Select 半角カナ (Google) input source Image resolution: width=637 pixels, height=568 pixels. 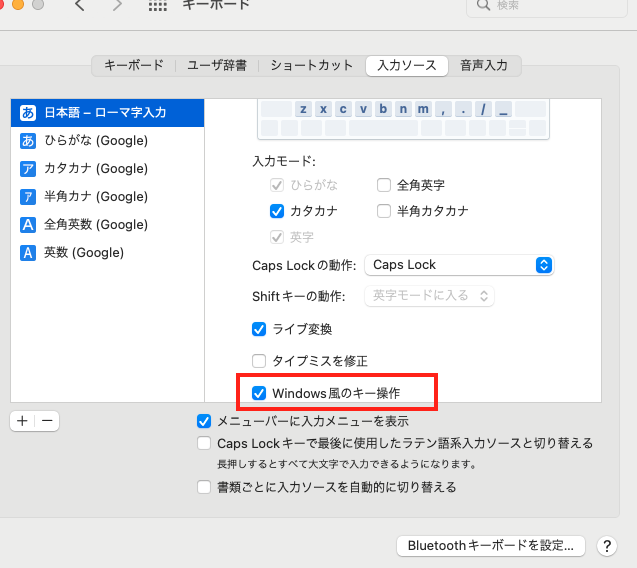point(107,197)
